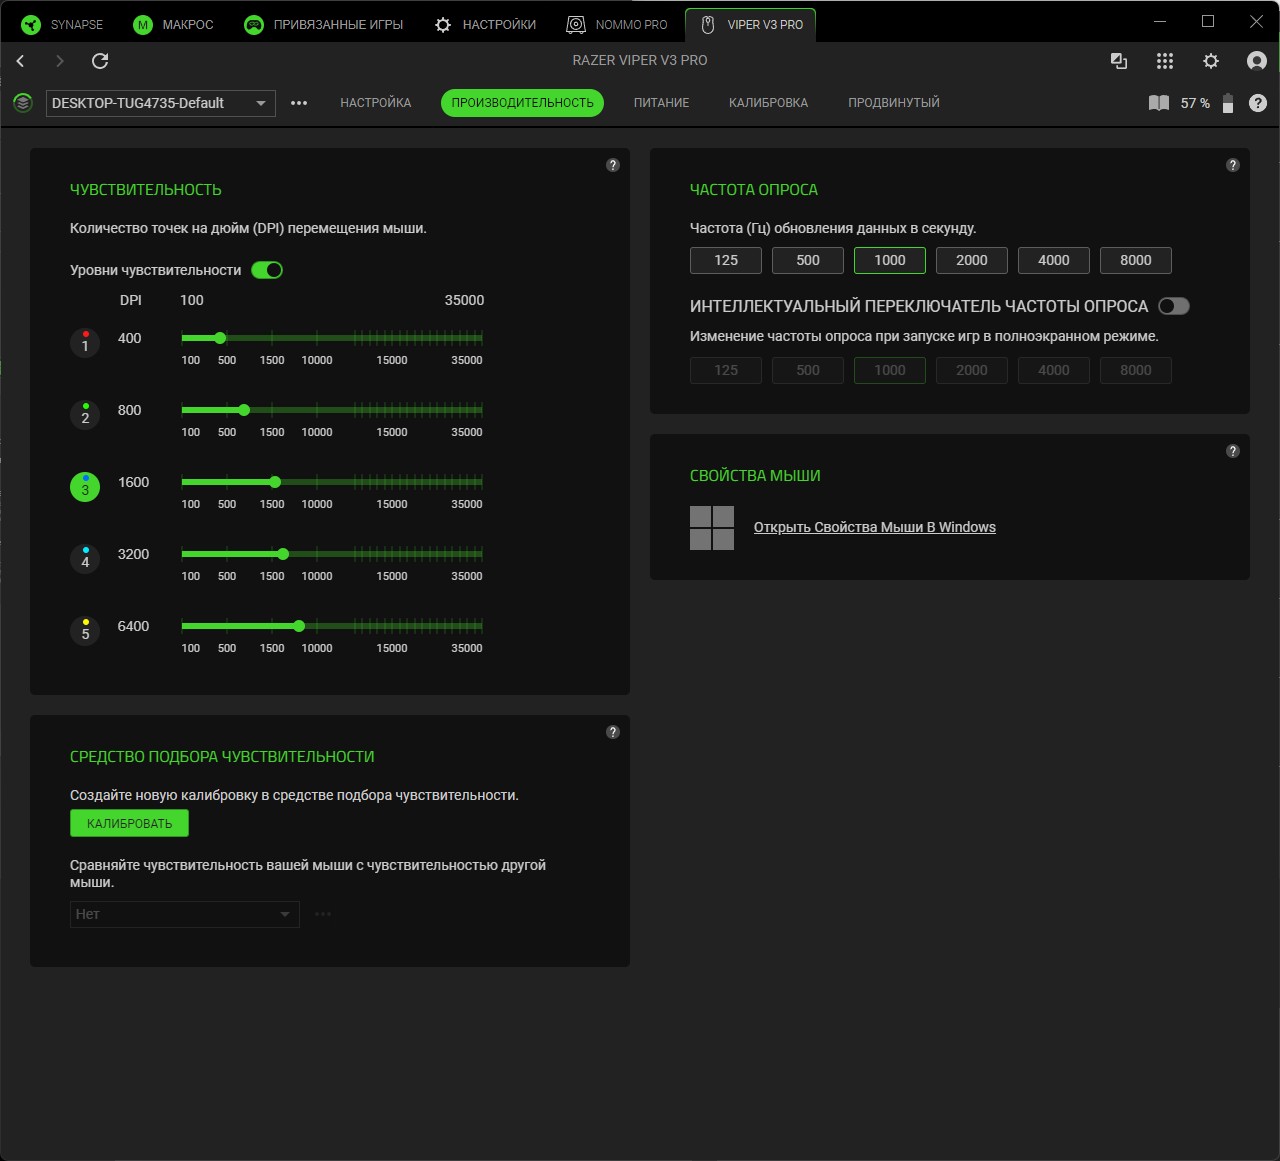Open the Продвинутый subtab

pos(894,103)
